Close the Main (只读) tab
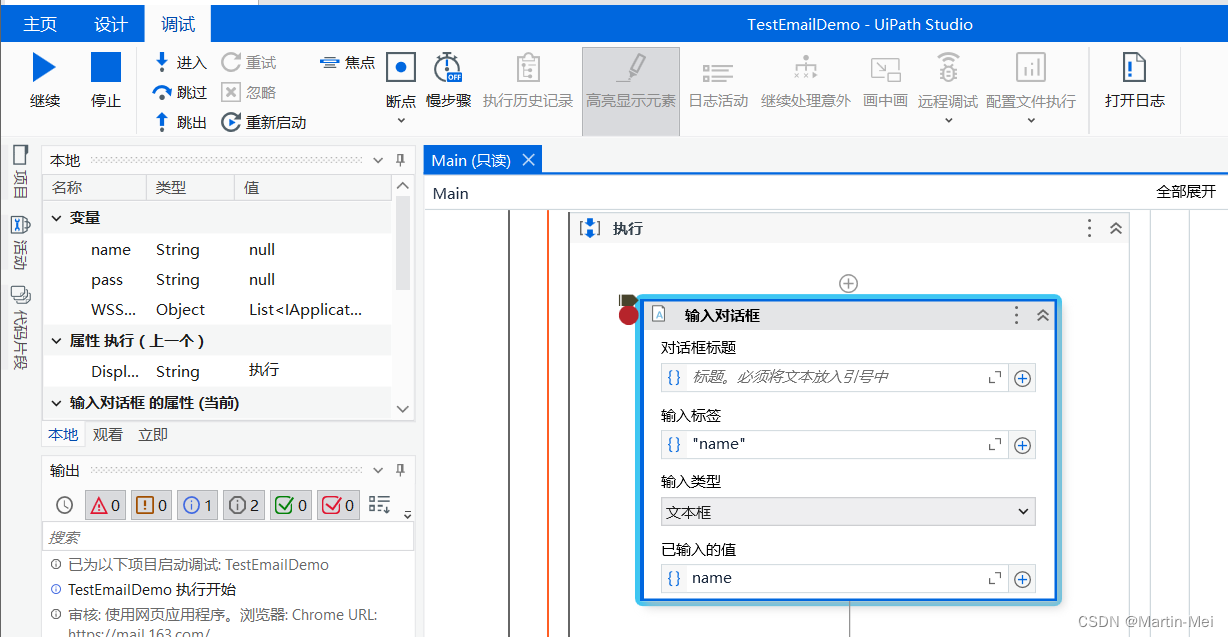Viewport: 1228px width, 637px height. 529,160
